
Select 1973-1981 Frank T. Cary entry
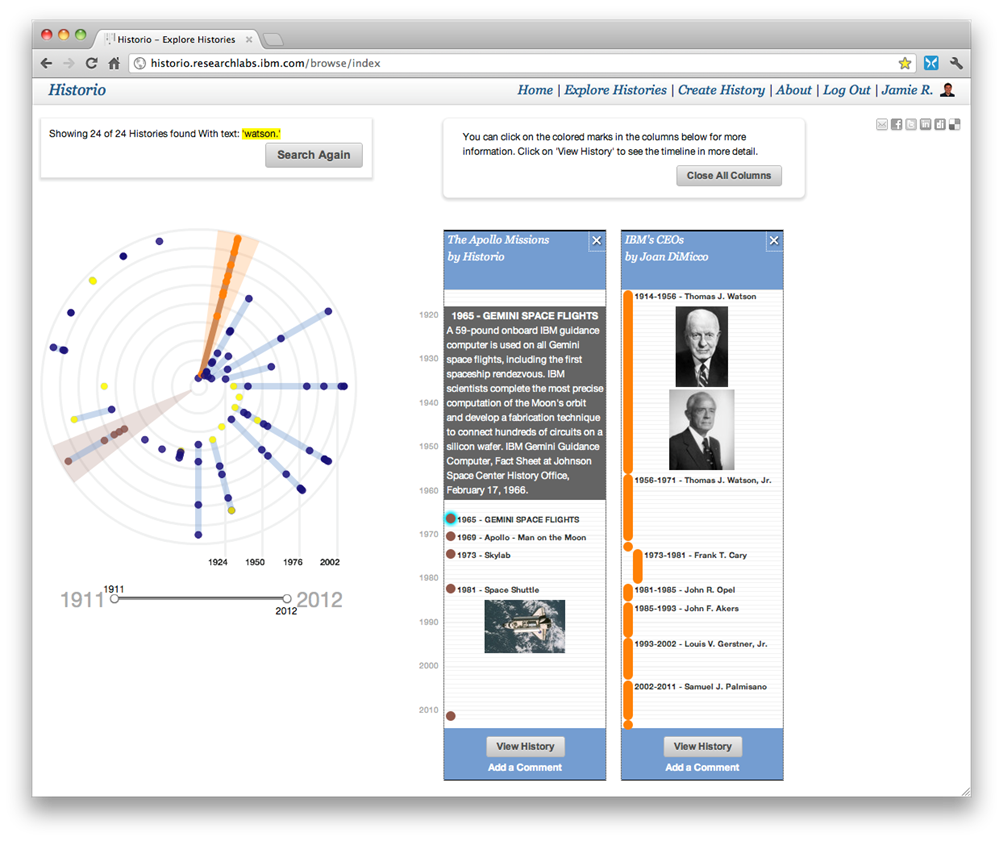pos(695,555)
